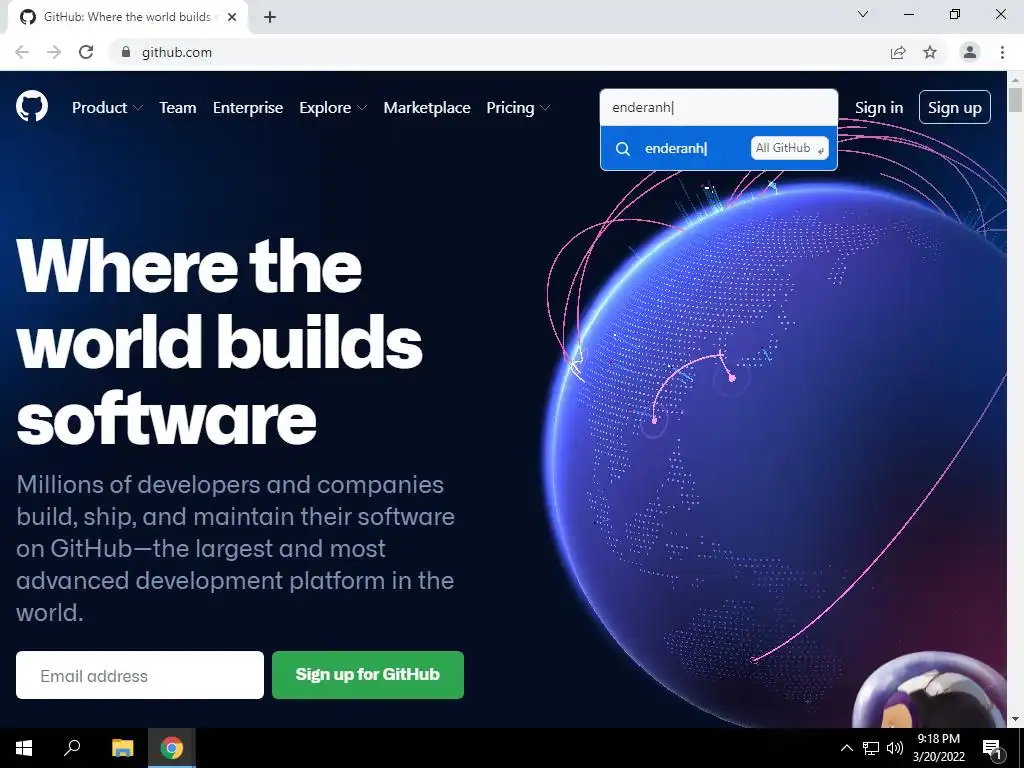The width and height of the screenshot is (1024, 768).
Task: Click the Sign up header button
Action: [x=955, y=107]
